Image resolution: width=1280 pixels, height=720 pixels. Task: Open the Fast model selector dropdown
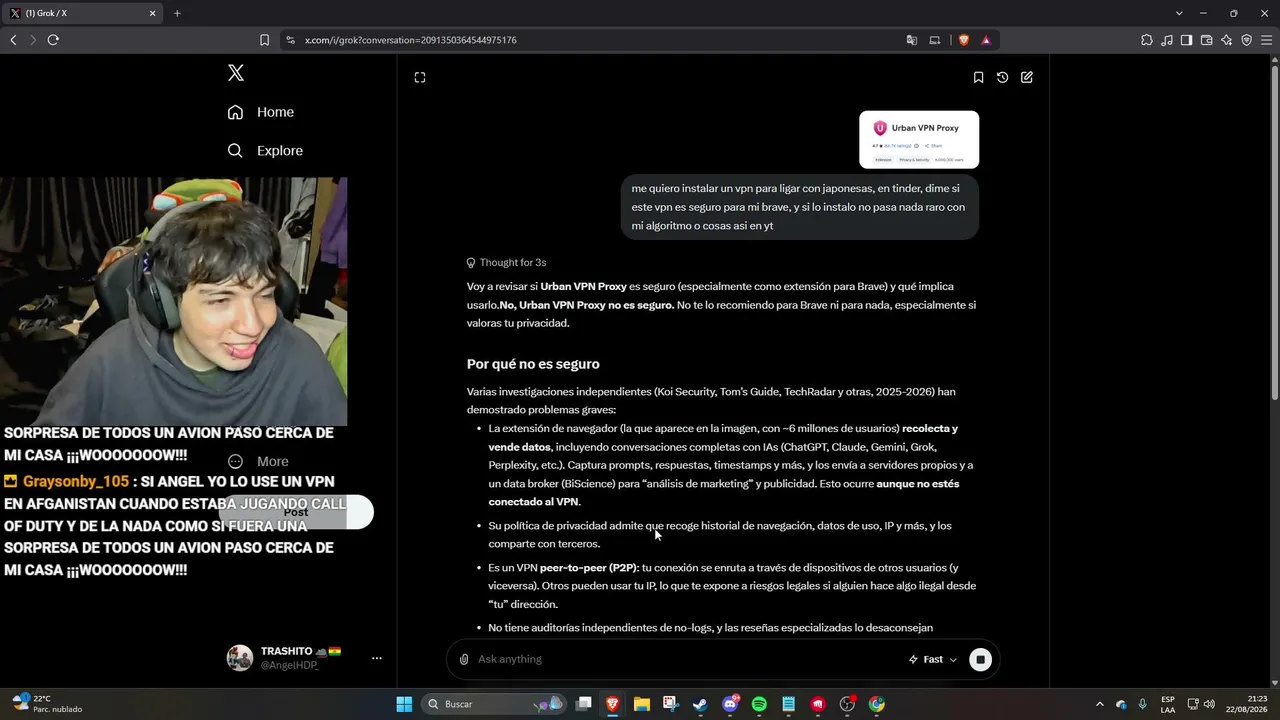point(932,659)
